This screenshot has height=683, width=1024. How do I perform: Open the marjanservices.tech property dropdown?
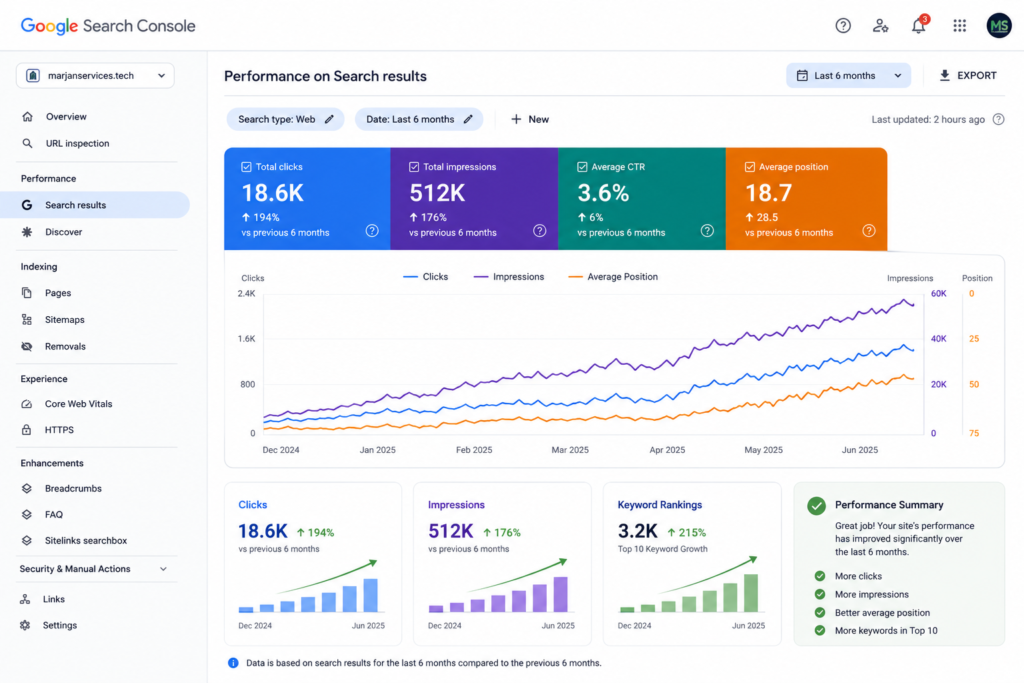click(x=95, y=76)
